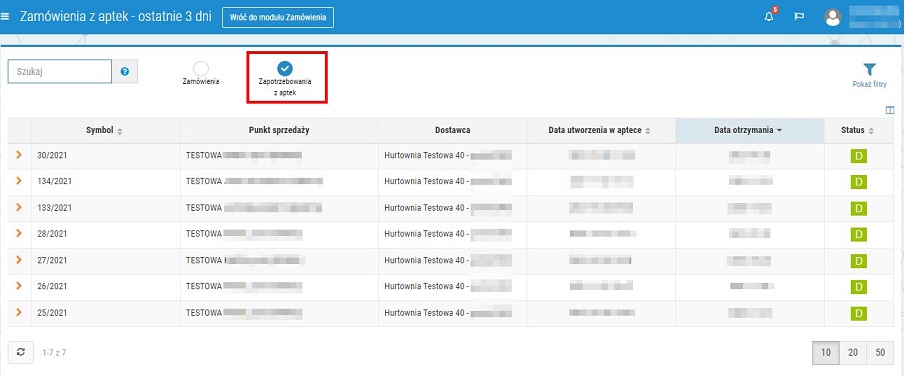
Task: Open the hamburger menu icon
Action: pyautogui.click(x=5, y=17)
